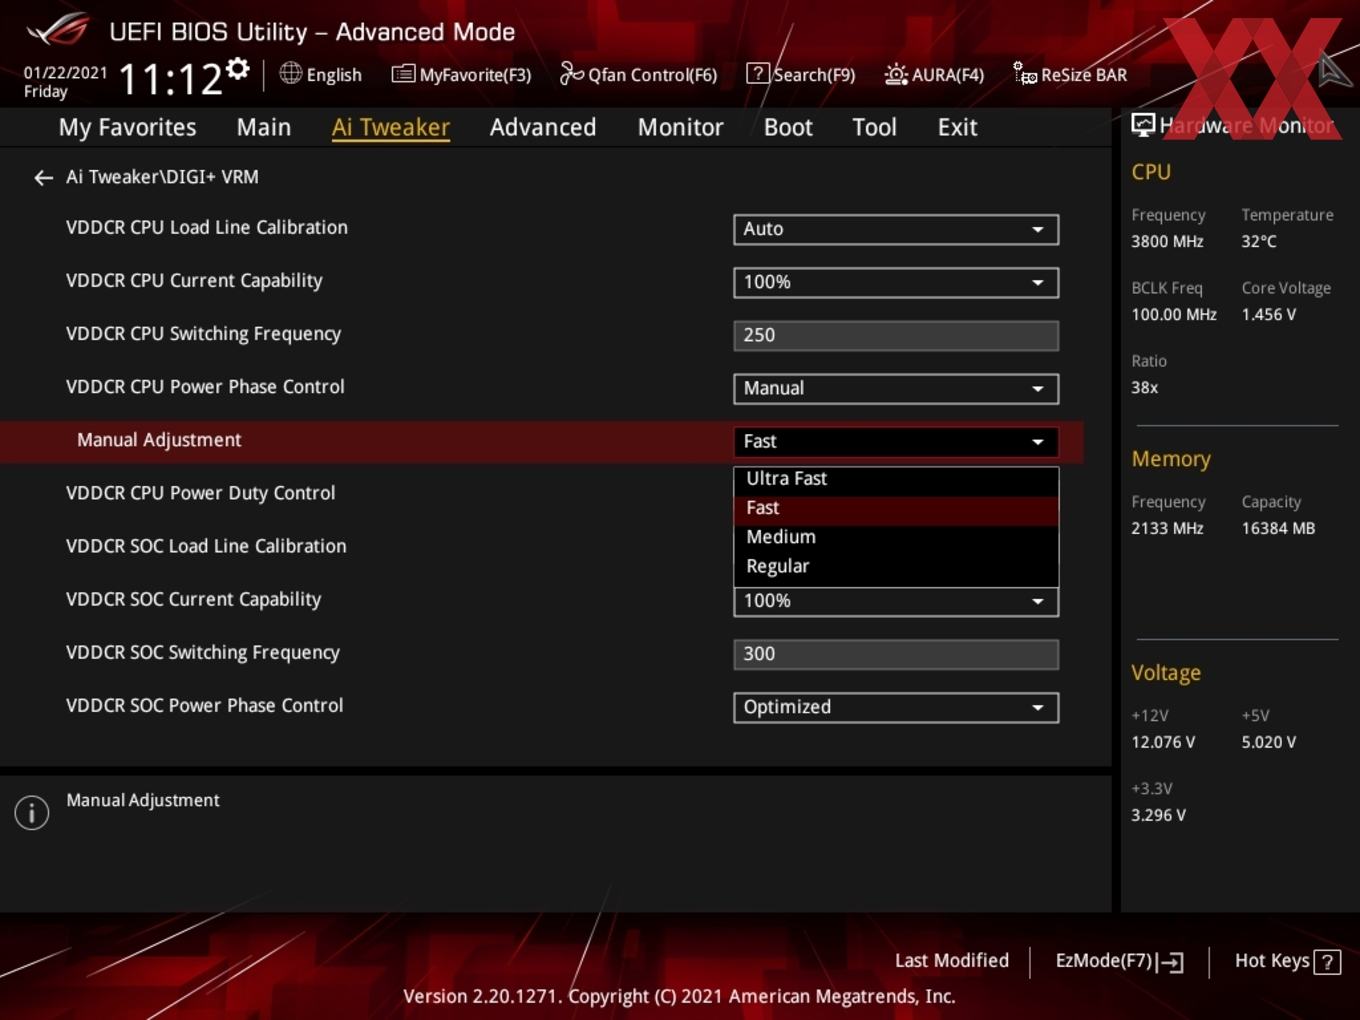Screen dimensions: 1360x1020
Task: Click the Qfan Control(F6) label
Action: (653, 75)
